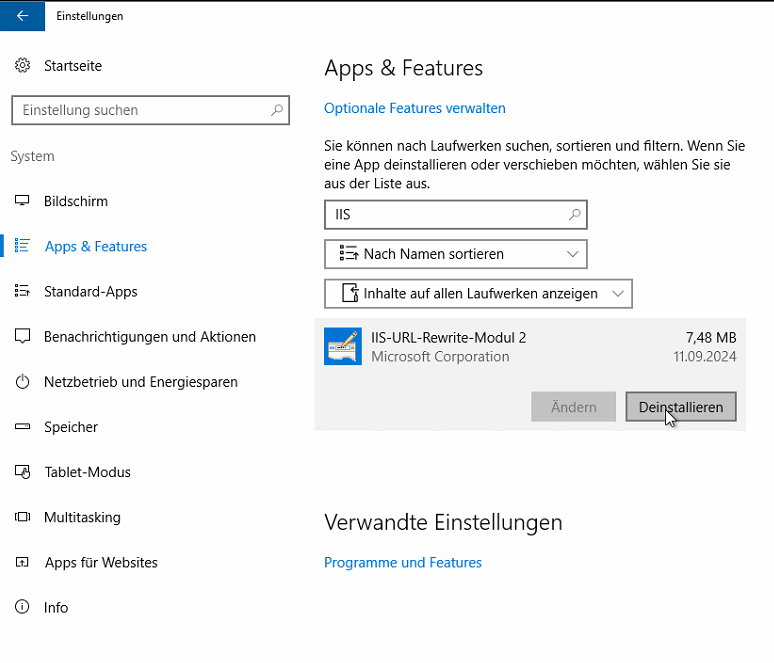Image resolution: width=774 pixels, height=663 pixels.
Task: Click the IIS-URL-Rewrite-Modul app icon
Action: 343,347
